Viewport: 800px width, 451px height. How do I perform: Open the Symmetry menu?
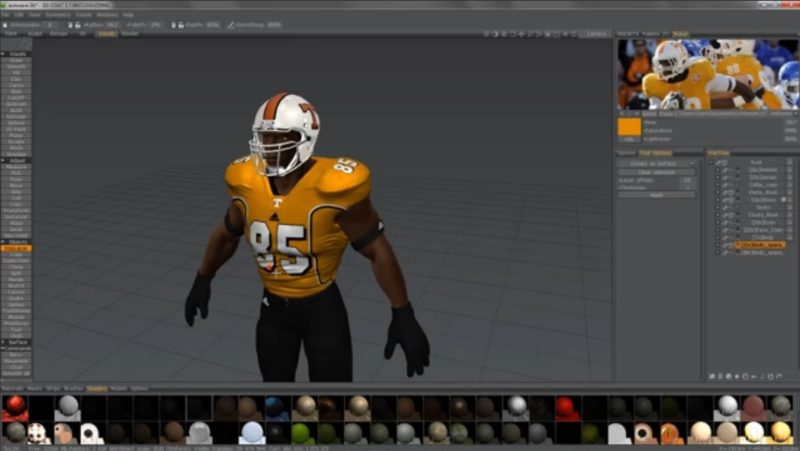point(58,15)
